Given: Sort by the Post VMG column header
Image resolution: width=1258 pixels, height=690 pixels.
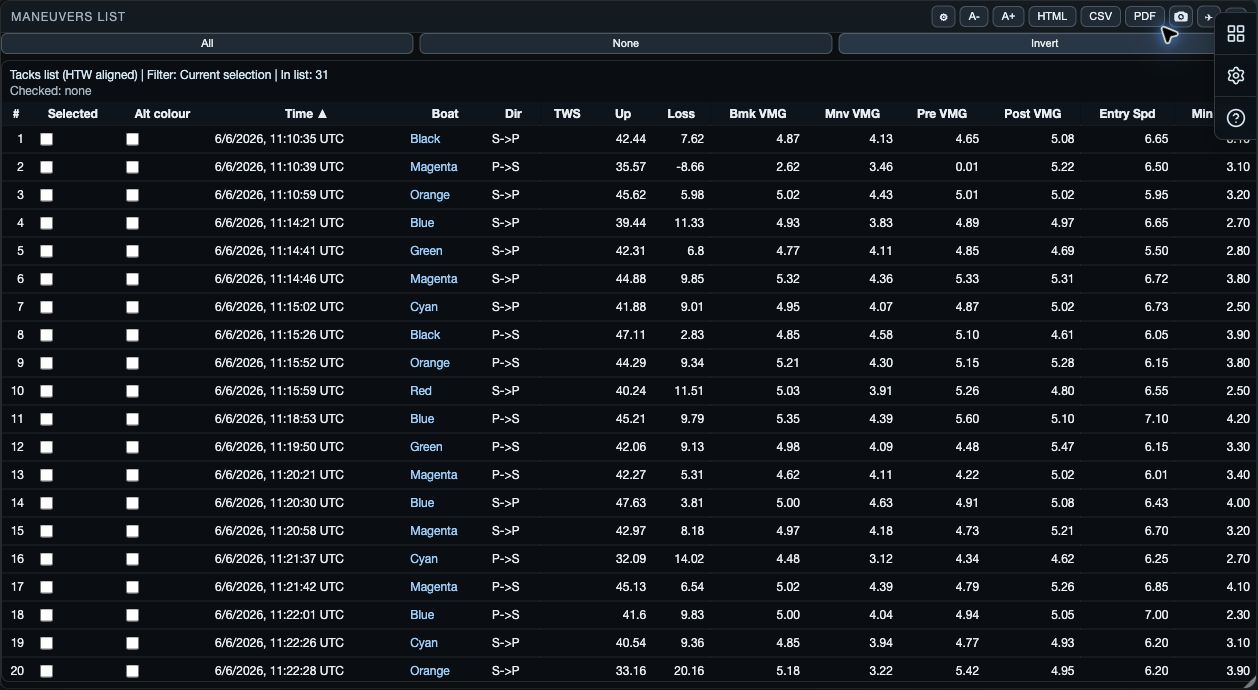Looking at the screenshot, I should [1033, 114].
